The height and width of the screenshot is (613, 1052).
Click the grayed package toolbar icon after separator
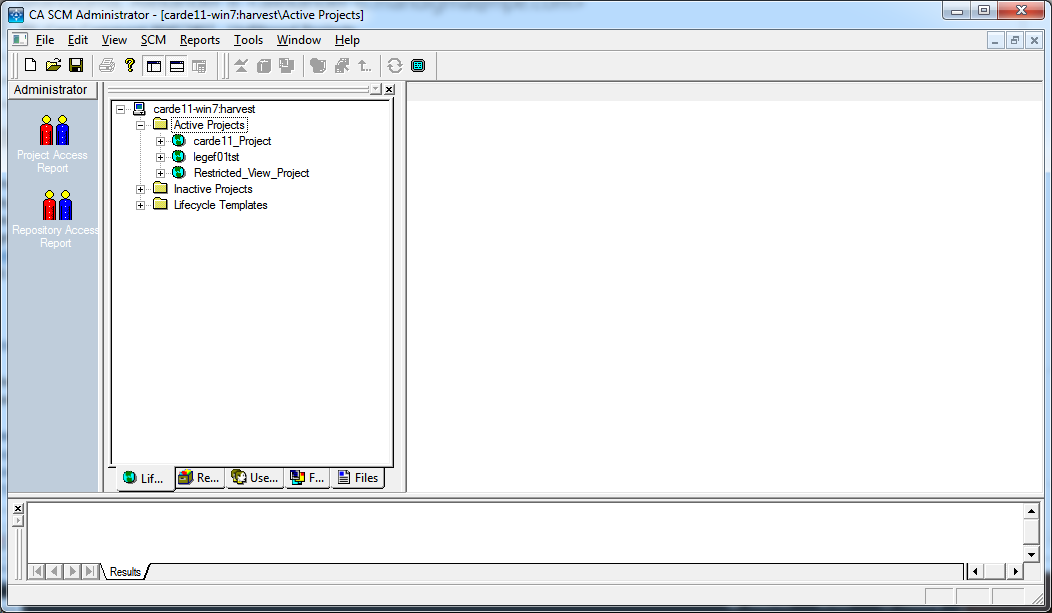click(x=318, y=66)
